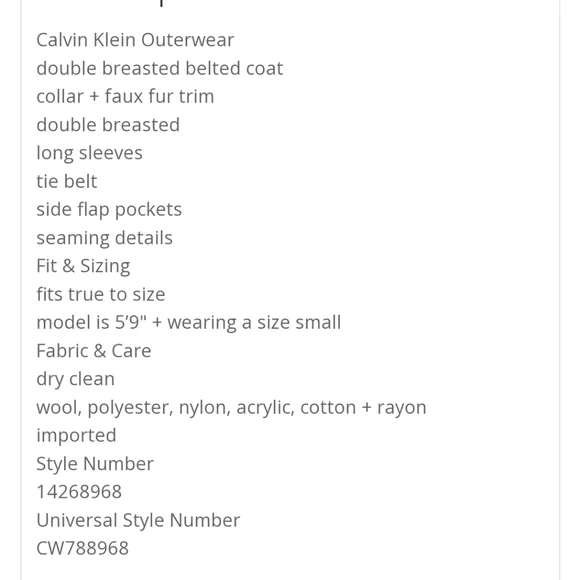
Task: Select the 'long sleeves' detail line
Action: coord(89,153)
